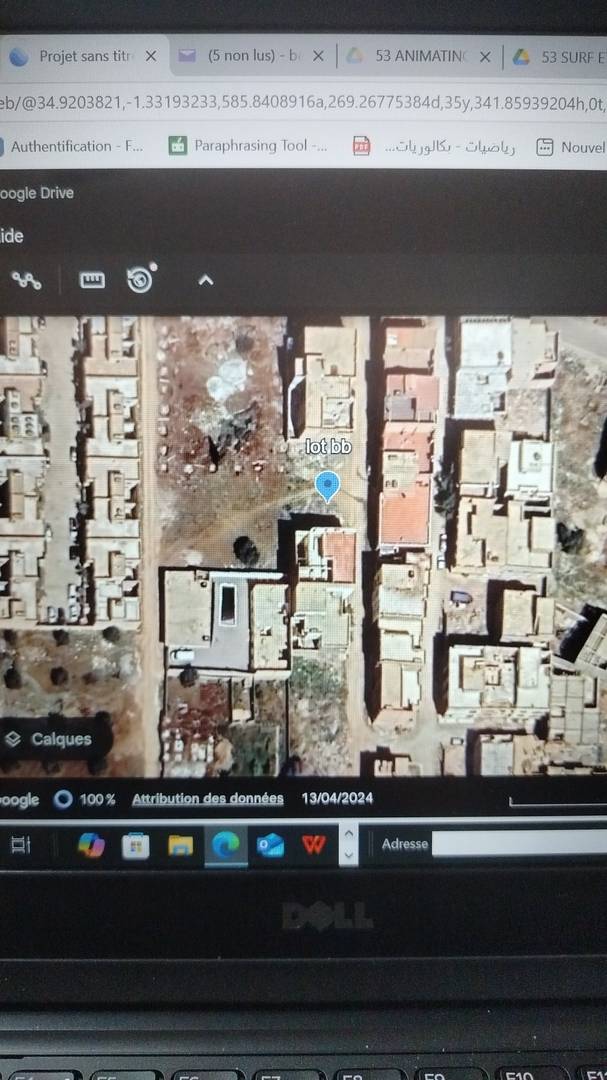Viewport: 607px width, 1080px height.
Task: Click the taskbar Adresse input field
Action: [x=518, y=844]
